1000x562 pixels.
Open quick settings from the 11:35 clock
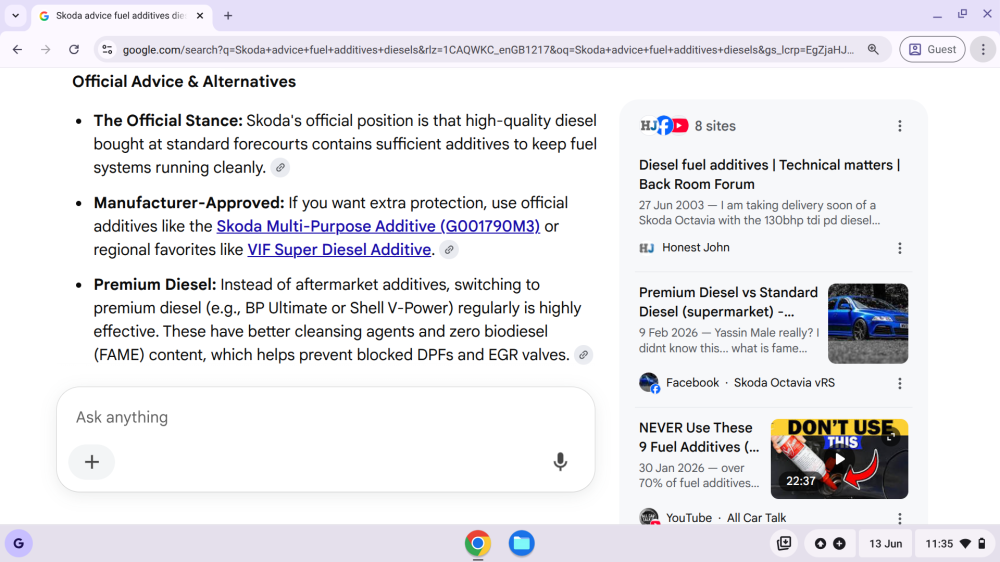click(x=955, y=544)
